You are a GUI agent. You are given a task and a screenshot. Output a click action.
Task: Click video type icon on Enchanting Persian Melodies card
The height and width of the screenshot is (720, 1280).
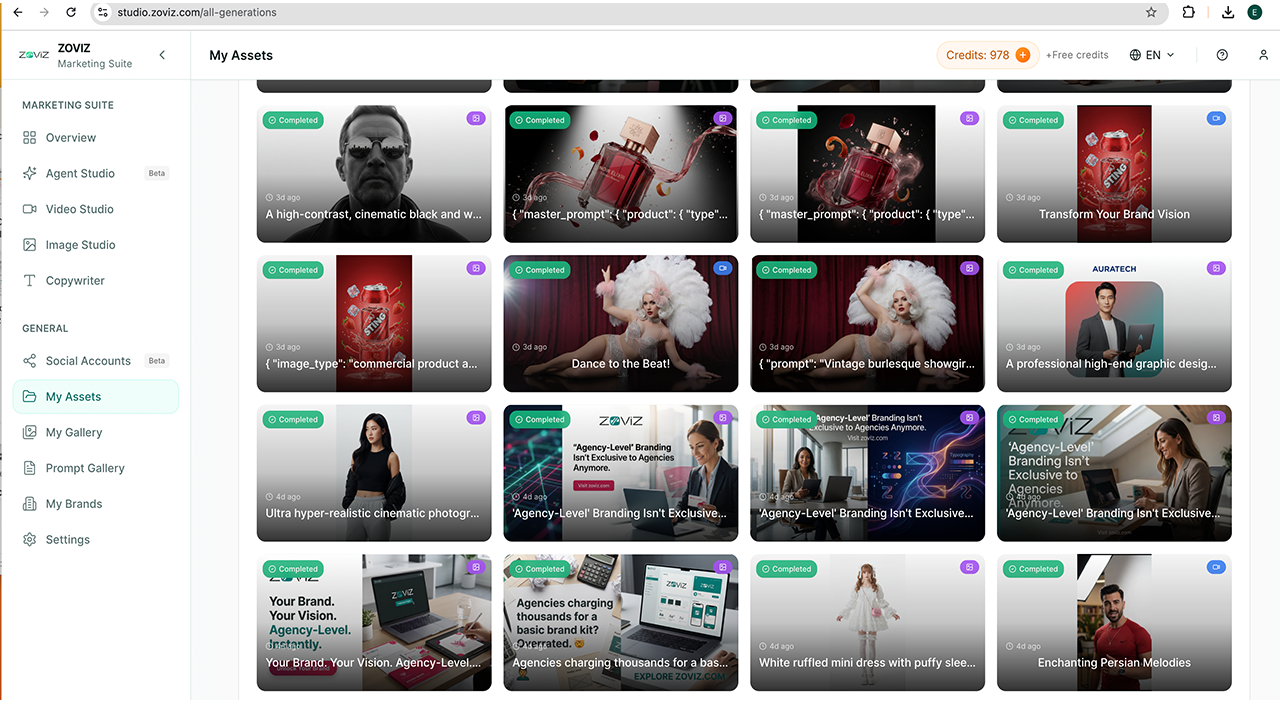1216,568
